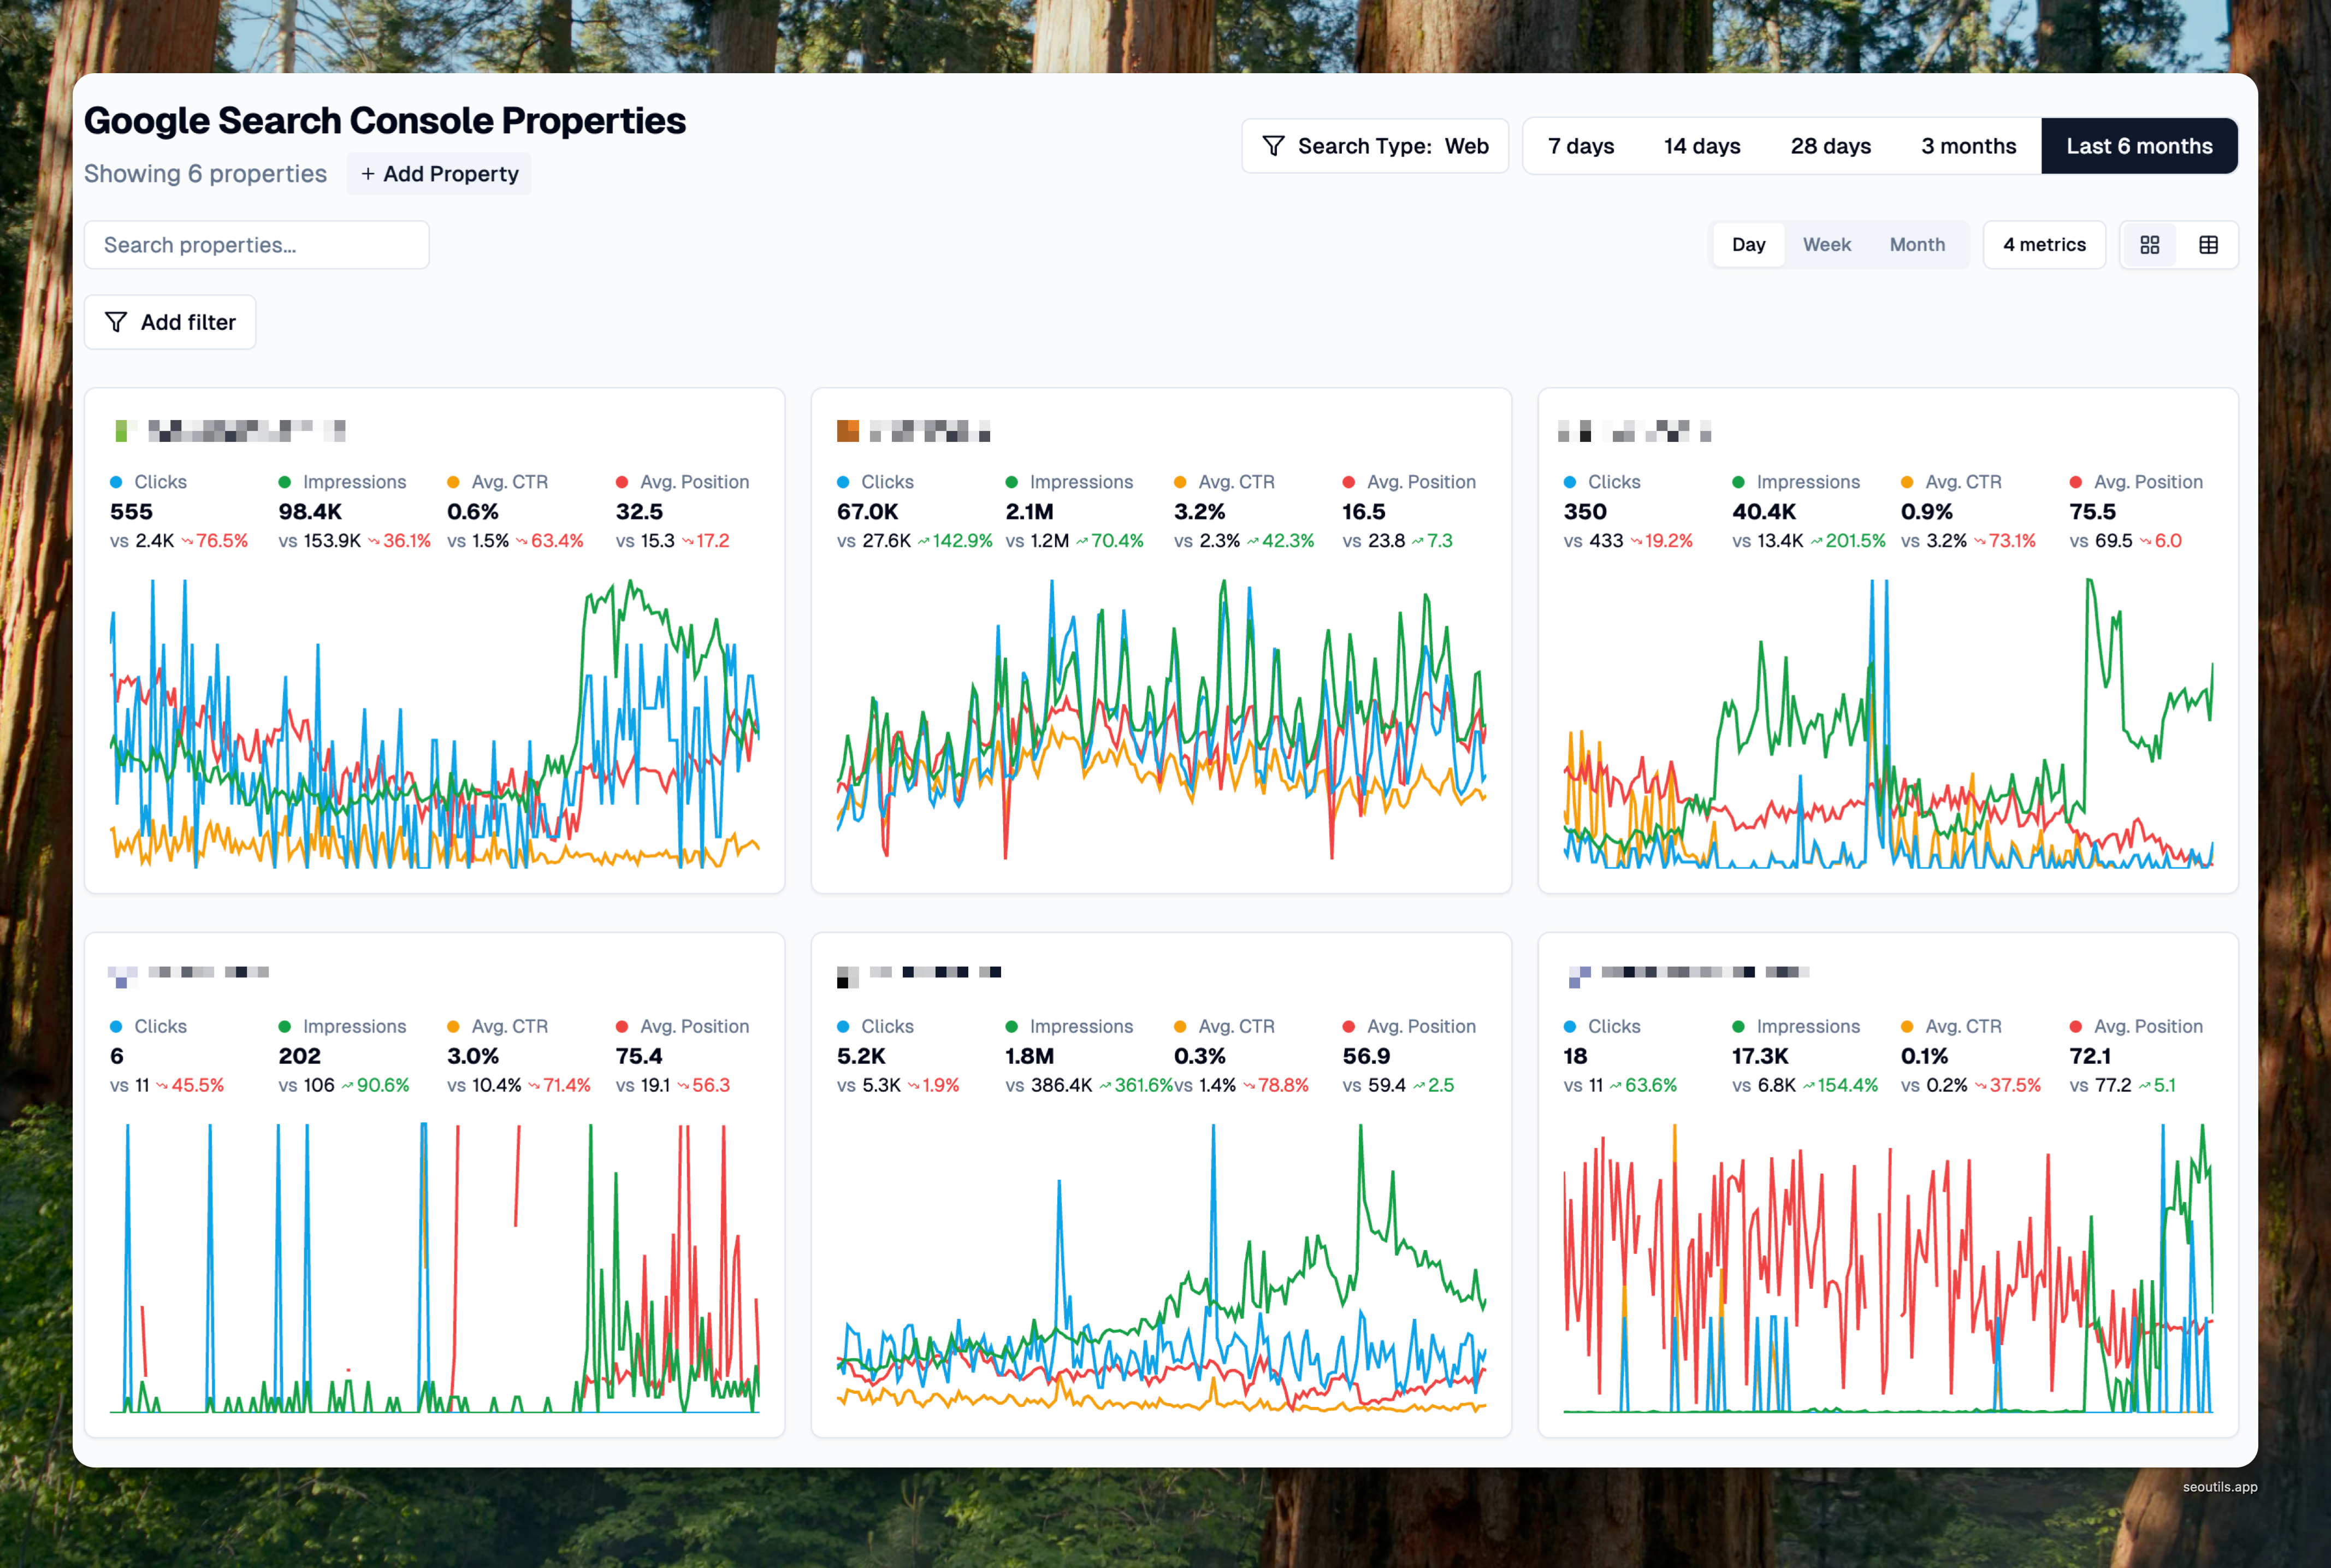Click the plus icon beside Add Property
The image size is (2331, 1568).
point(368,174)
